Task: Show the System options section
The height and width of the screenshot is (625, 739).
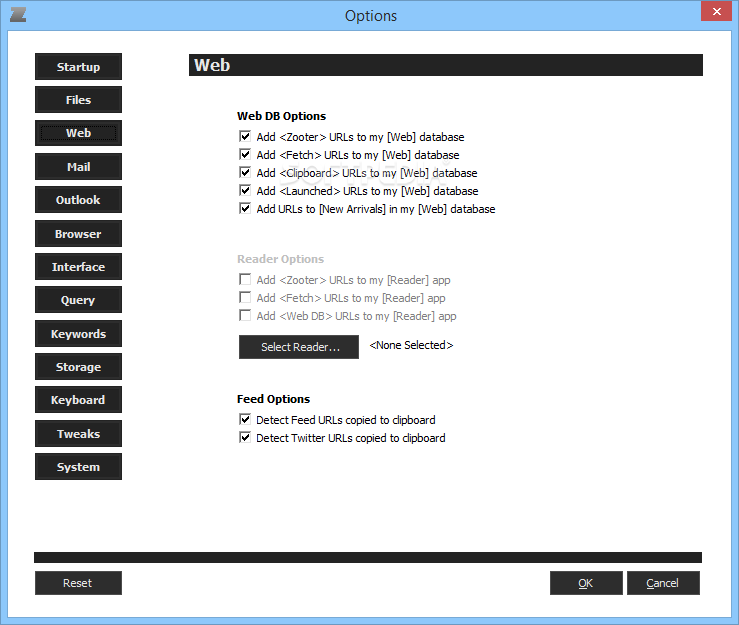Action: click(78, 467)
